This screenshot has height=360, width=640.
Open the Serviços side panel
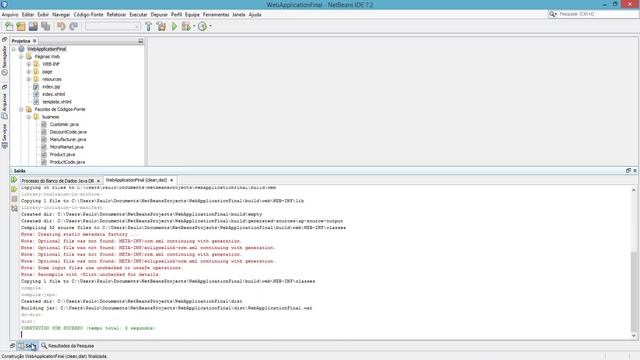[x=4, y=136]
